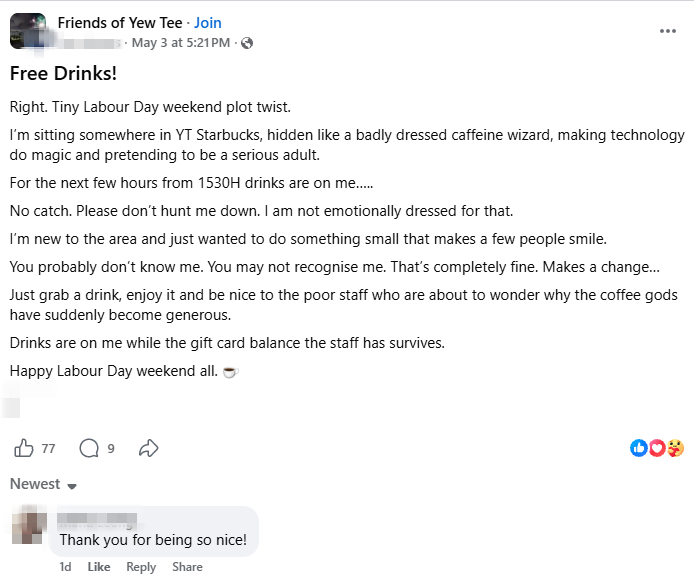Share the 'Thank you' comment

click(187, 567)
